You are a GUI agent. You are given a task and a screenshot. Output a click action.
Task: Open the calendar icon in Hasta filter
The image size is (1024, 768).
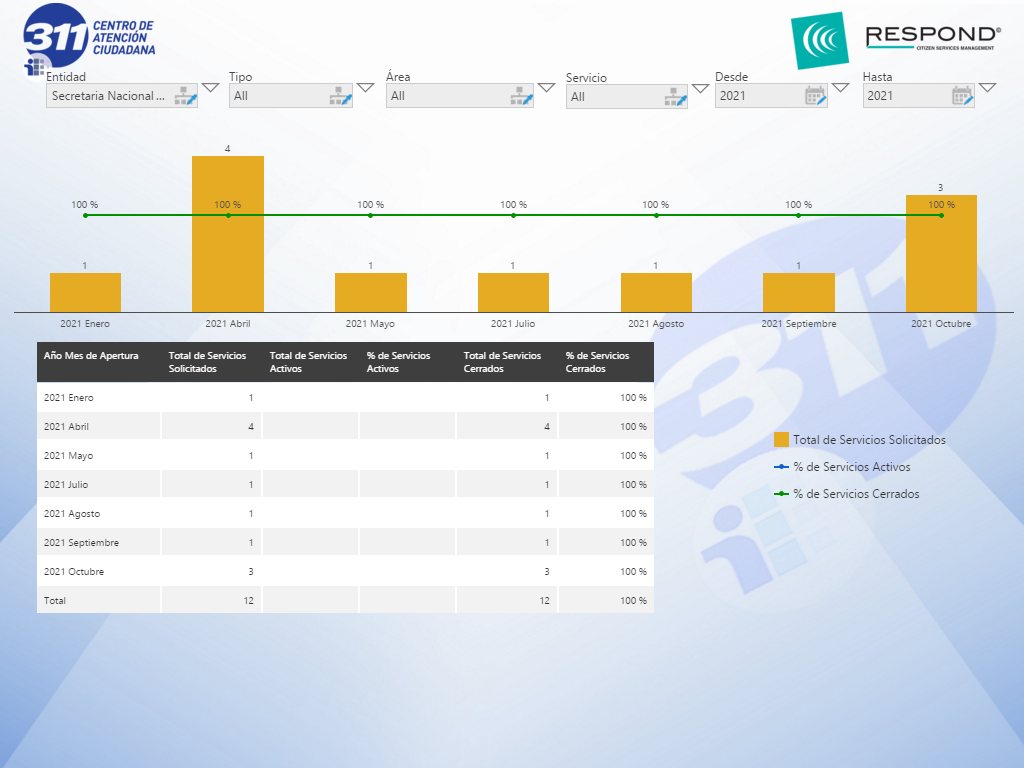coord(963,96)
